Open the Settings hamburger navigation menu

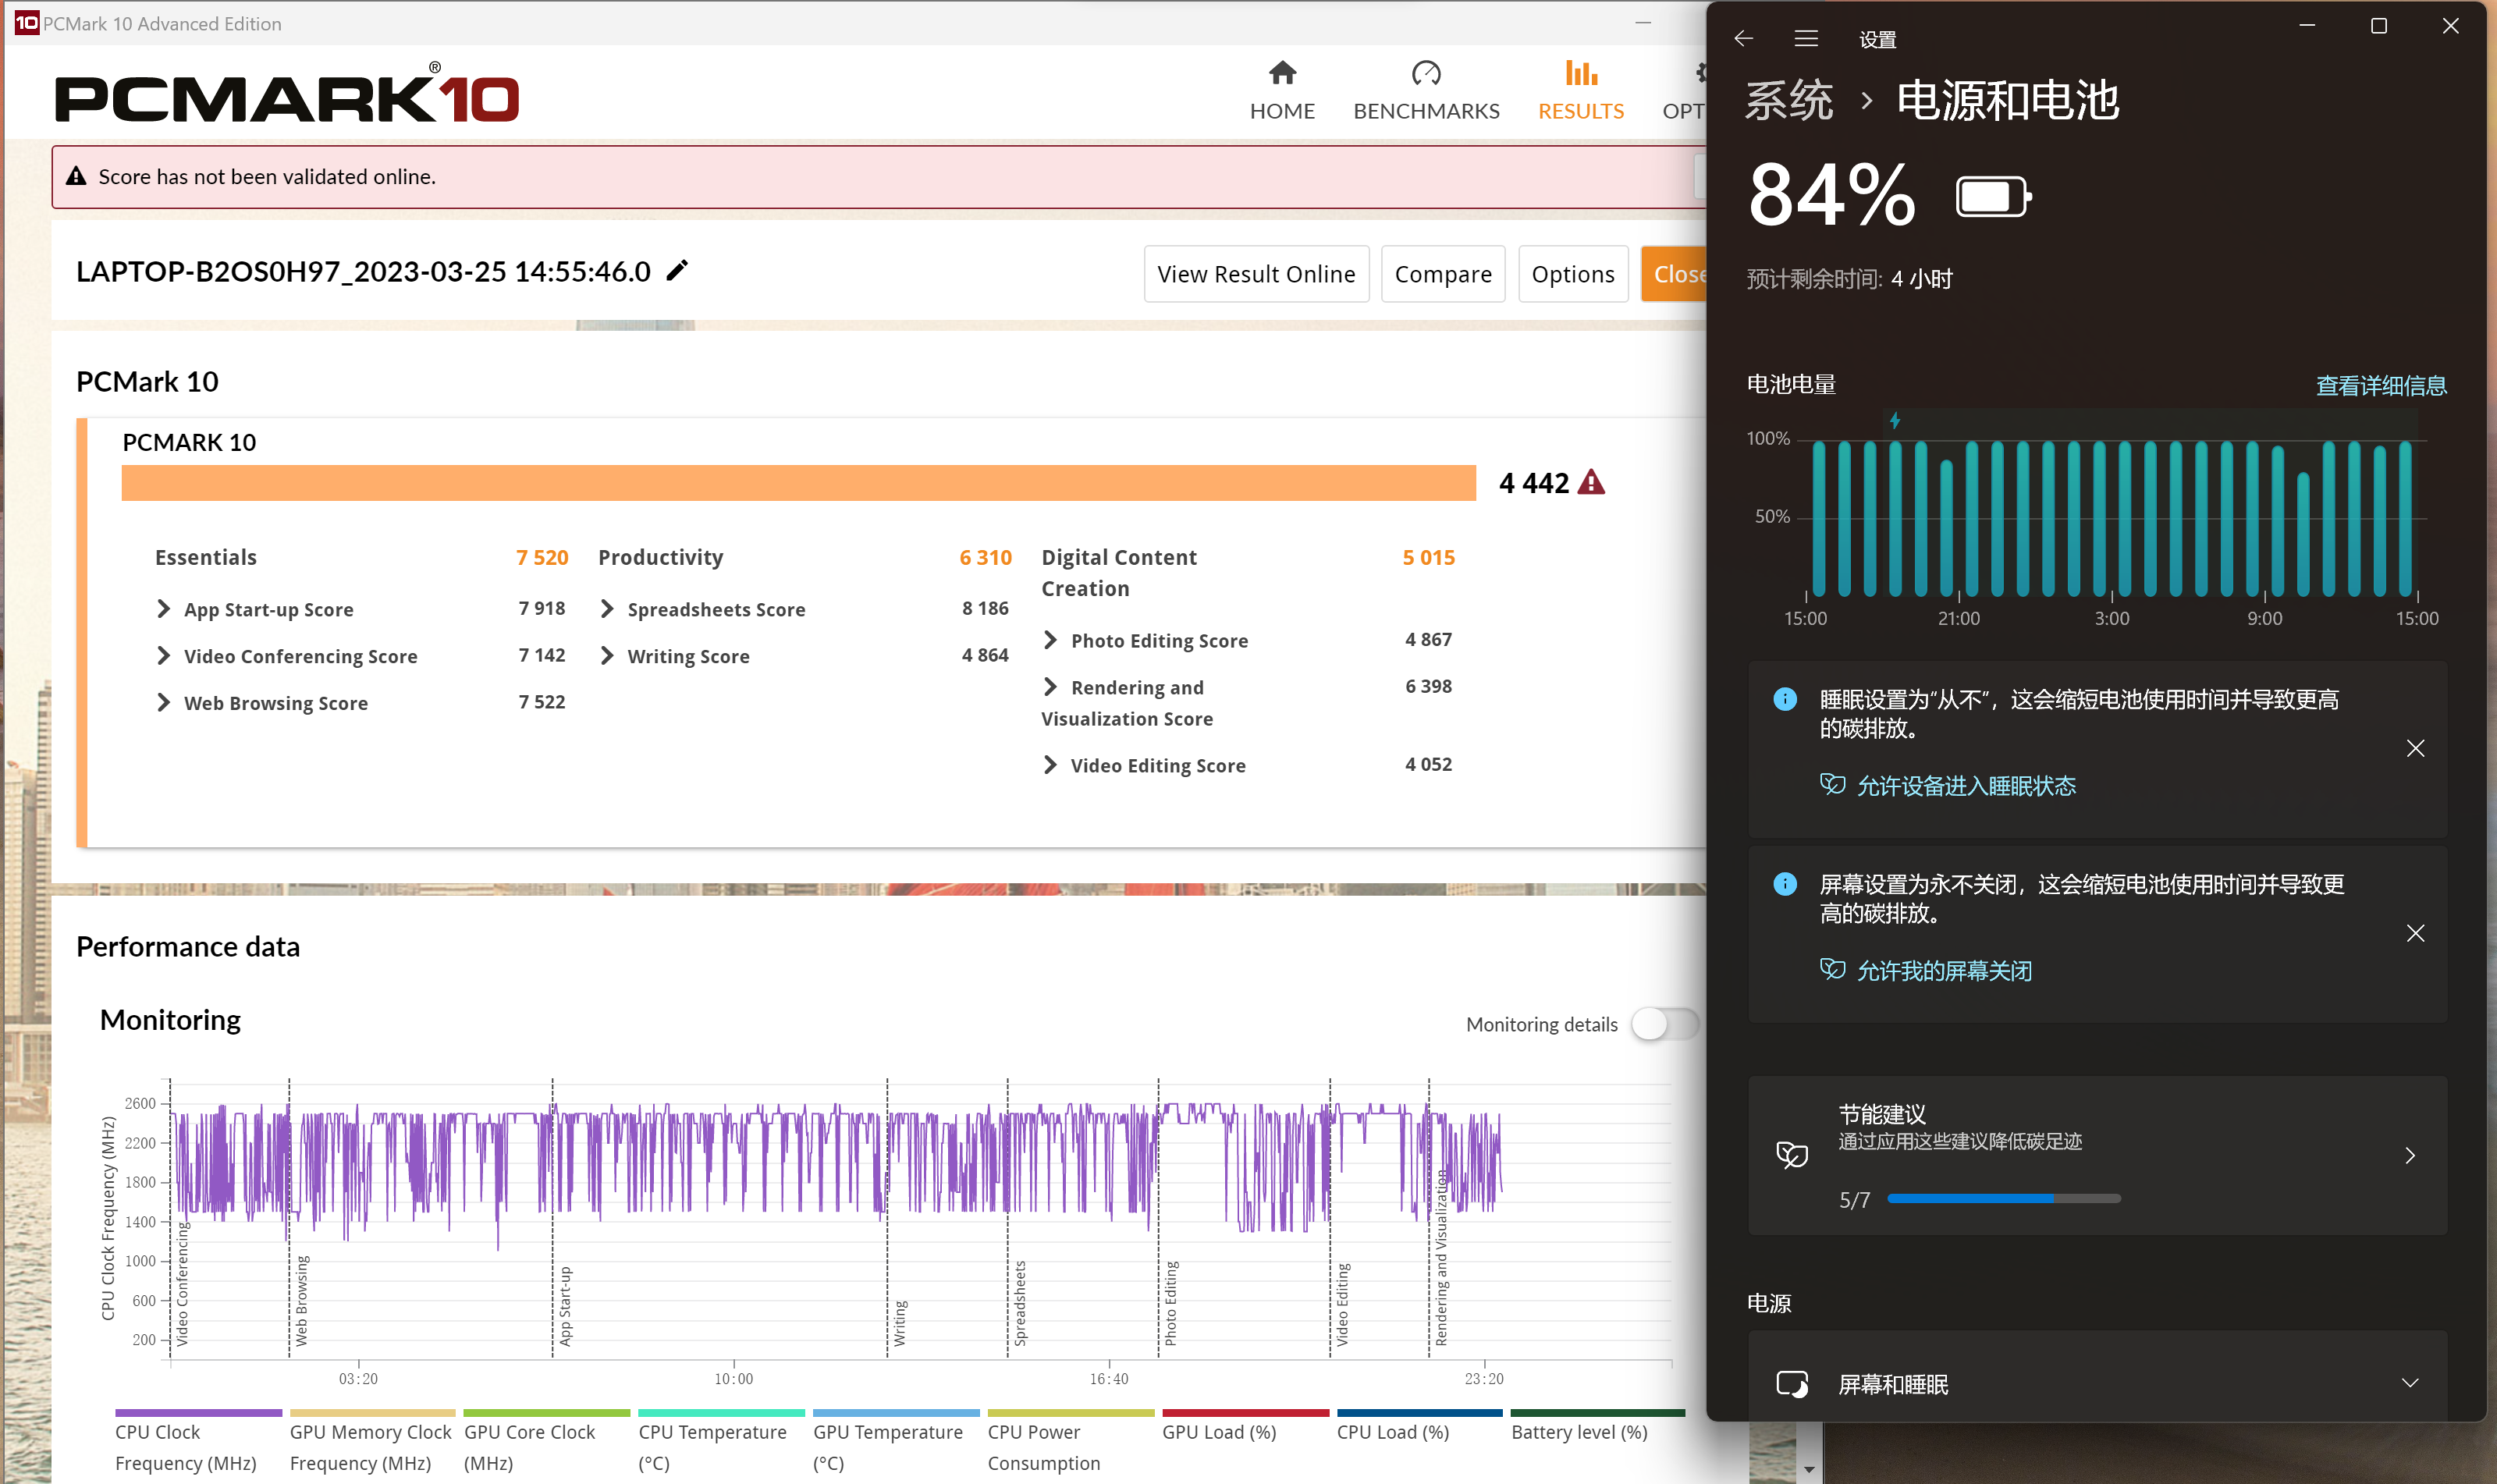coord(1806,39)
